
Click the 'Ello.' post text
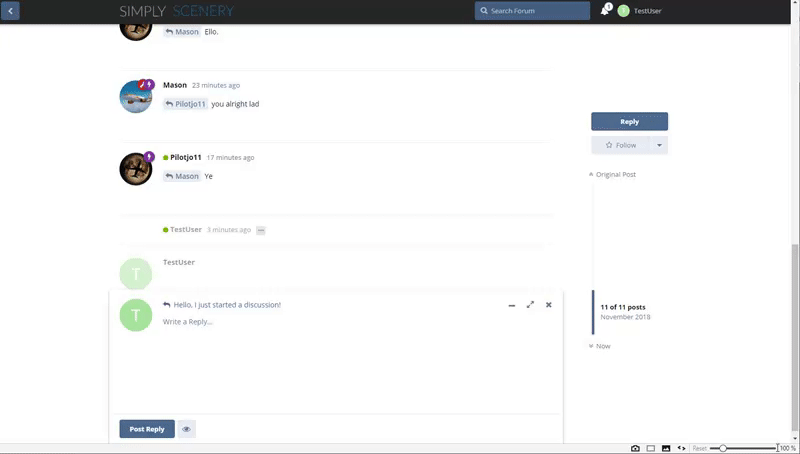[211, 32]
